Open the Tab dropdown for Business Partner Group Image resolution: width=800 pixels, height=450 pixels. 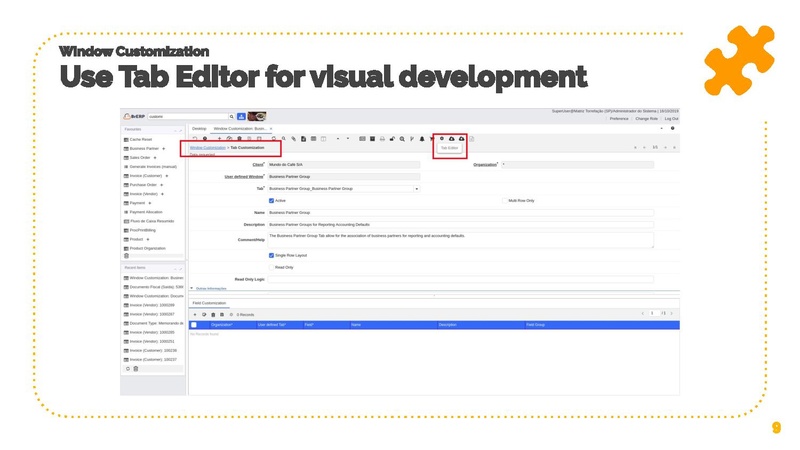pyautogui.click(x=417, y=188)
